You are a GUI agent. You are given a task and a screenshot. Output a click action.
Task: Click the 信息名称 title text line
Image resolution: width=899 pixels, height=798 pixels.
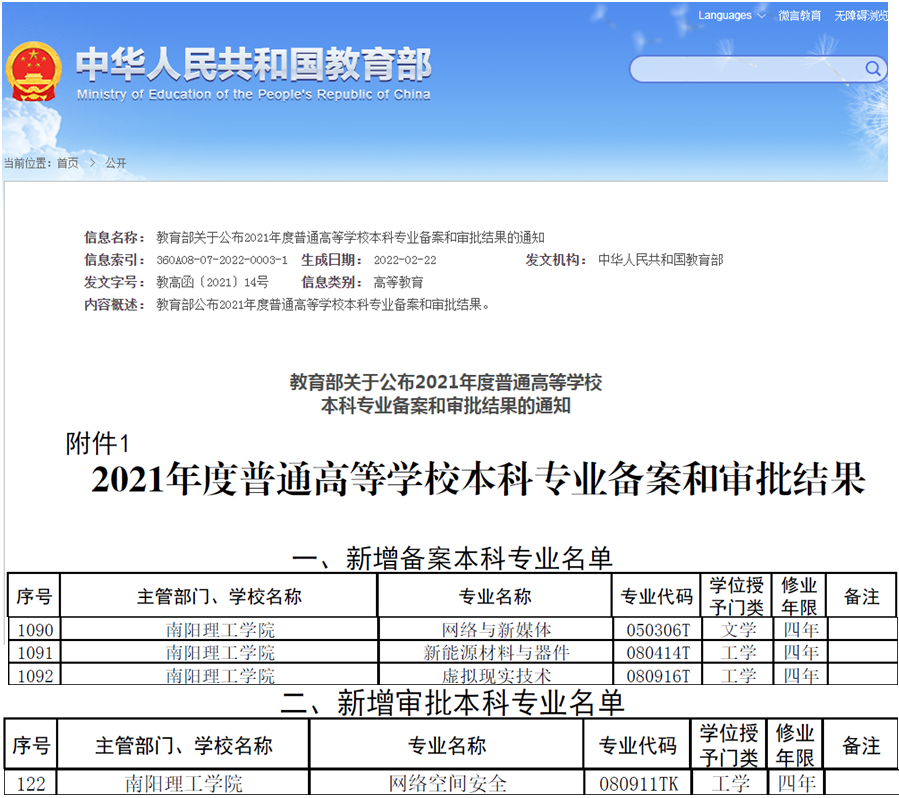(350, 237)
